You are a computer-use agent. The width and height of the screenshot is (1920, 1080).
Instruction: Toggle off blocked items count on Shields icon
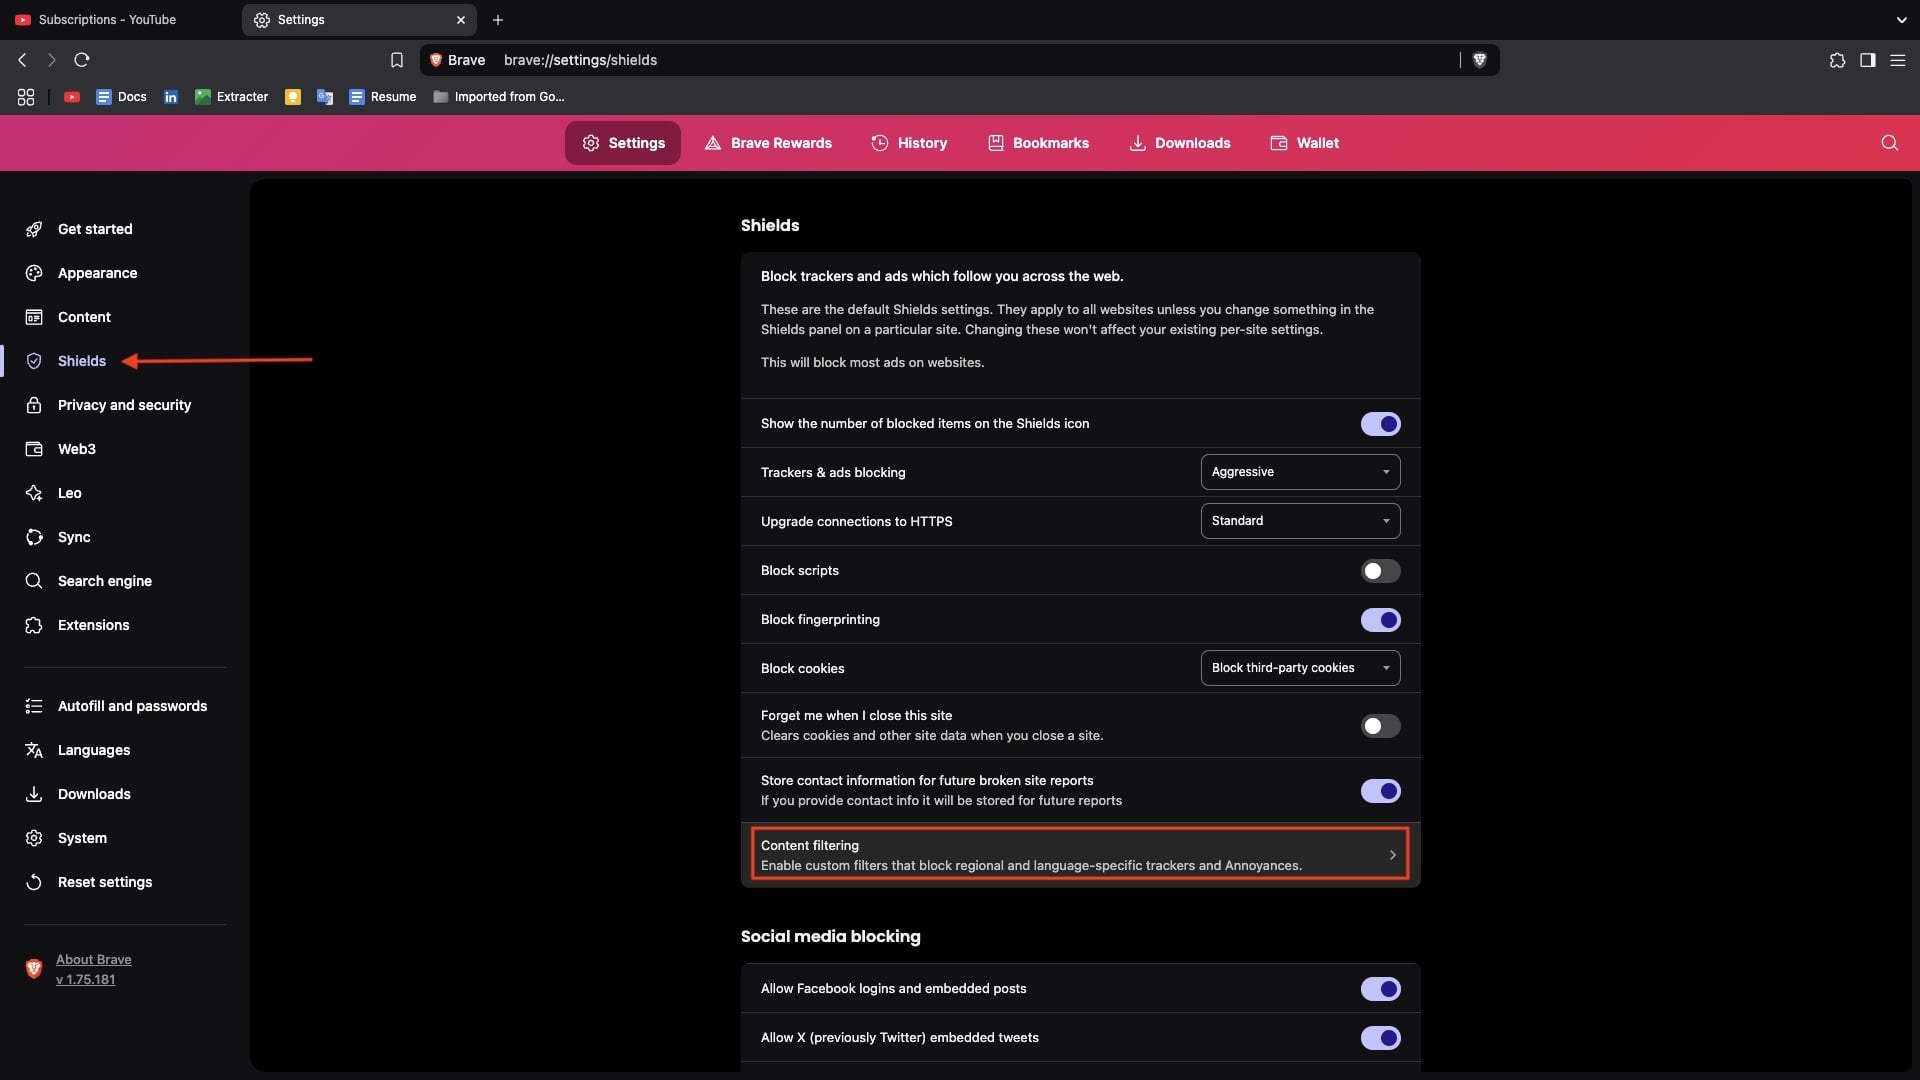(x=1380, y=424)
